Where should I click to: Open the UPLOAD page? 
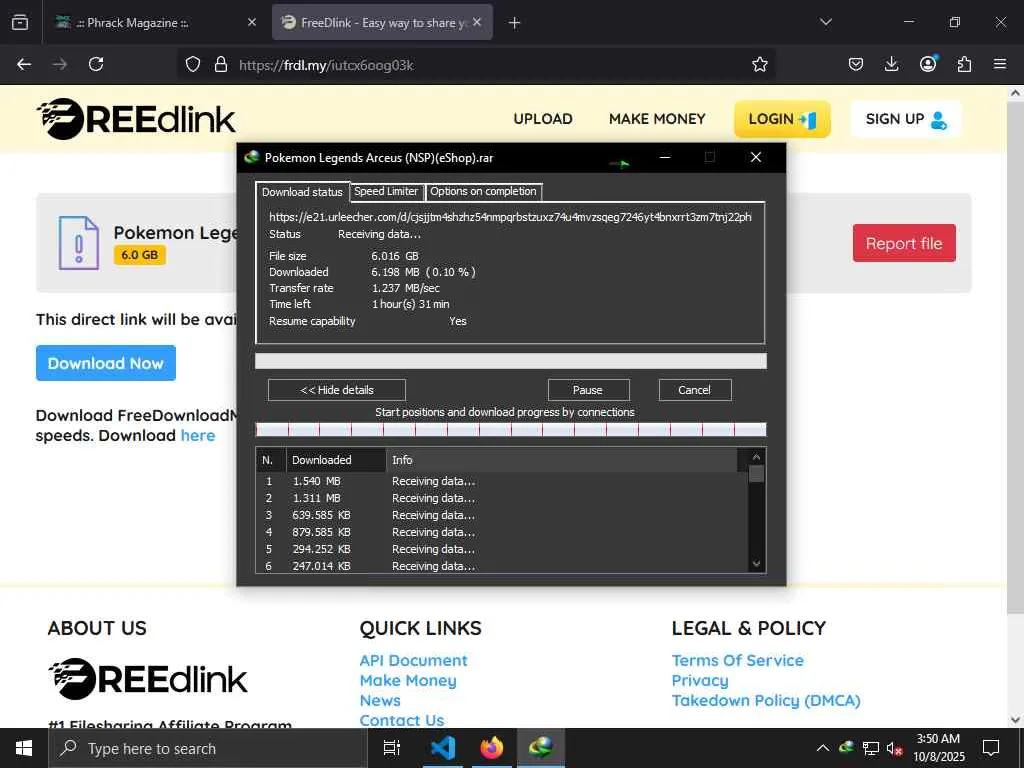pos(543,119)
